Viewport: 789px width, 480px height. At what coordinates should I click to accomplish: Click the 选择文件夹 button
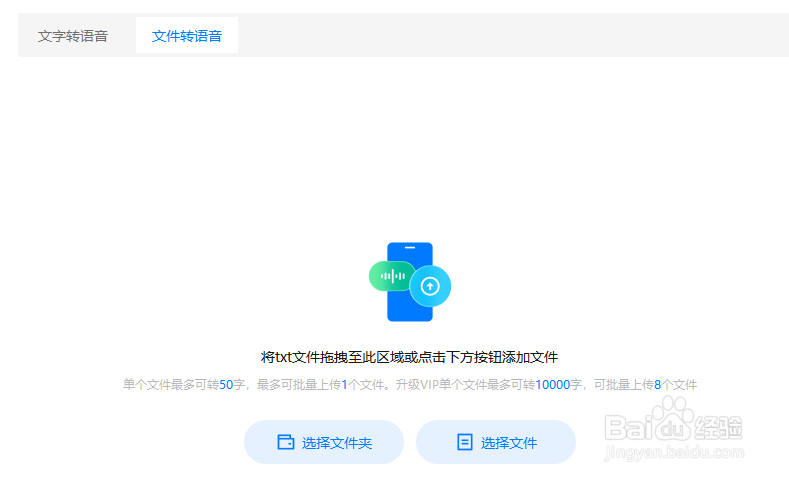[x=324, y=442]
